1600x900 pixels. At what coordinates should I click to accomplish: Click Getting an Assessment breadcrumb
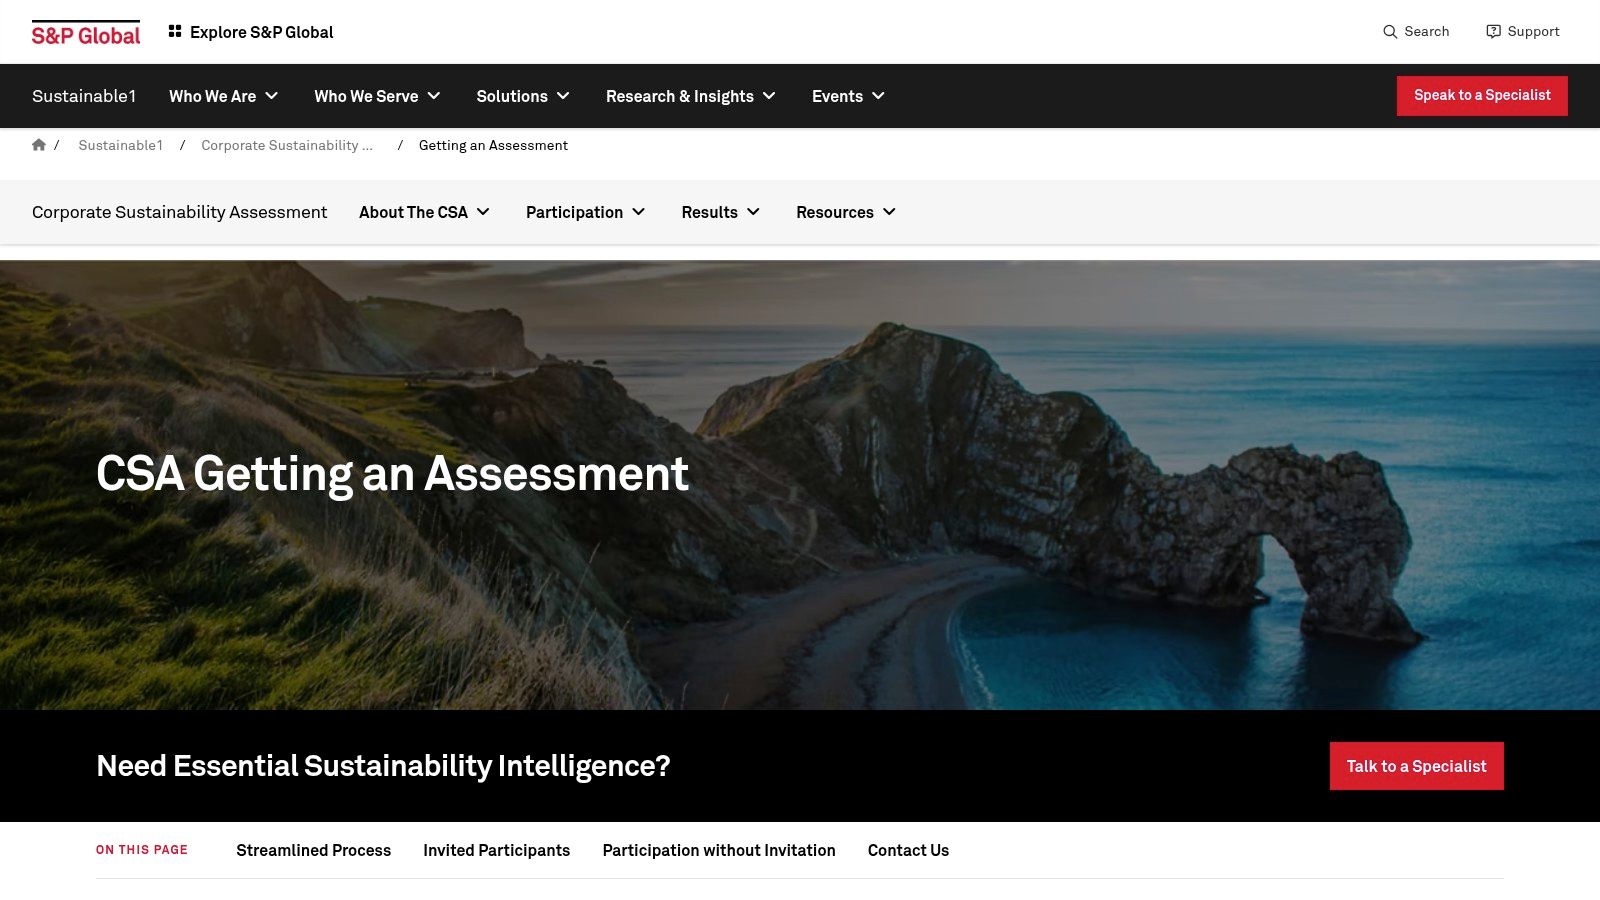(493, 145)
